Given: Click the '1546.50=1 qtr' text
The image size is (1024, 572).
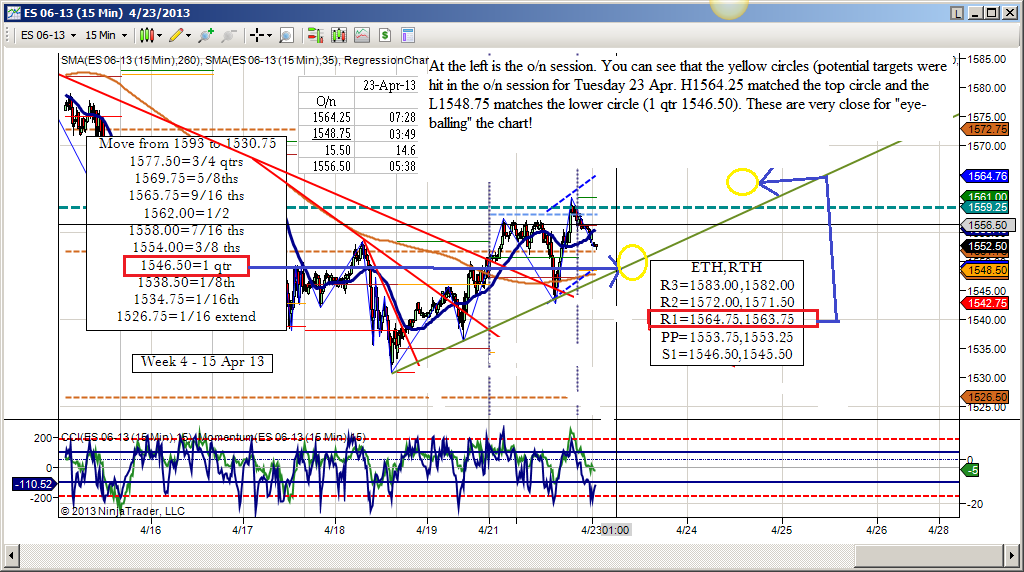Looking at the screenshot, I should [x=186, y=266].
